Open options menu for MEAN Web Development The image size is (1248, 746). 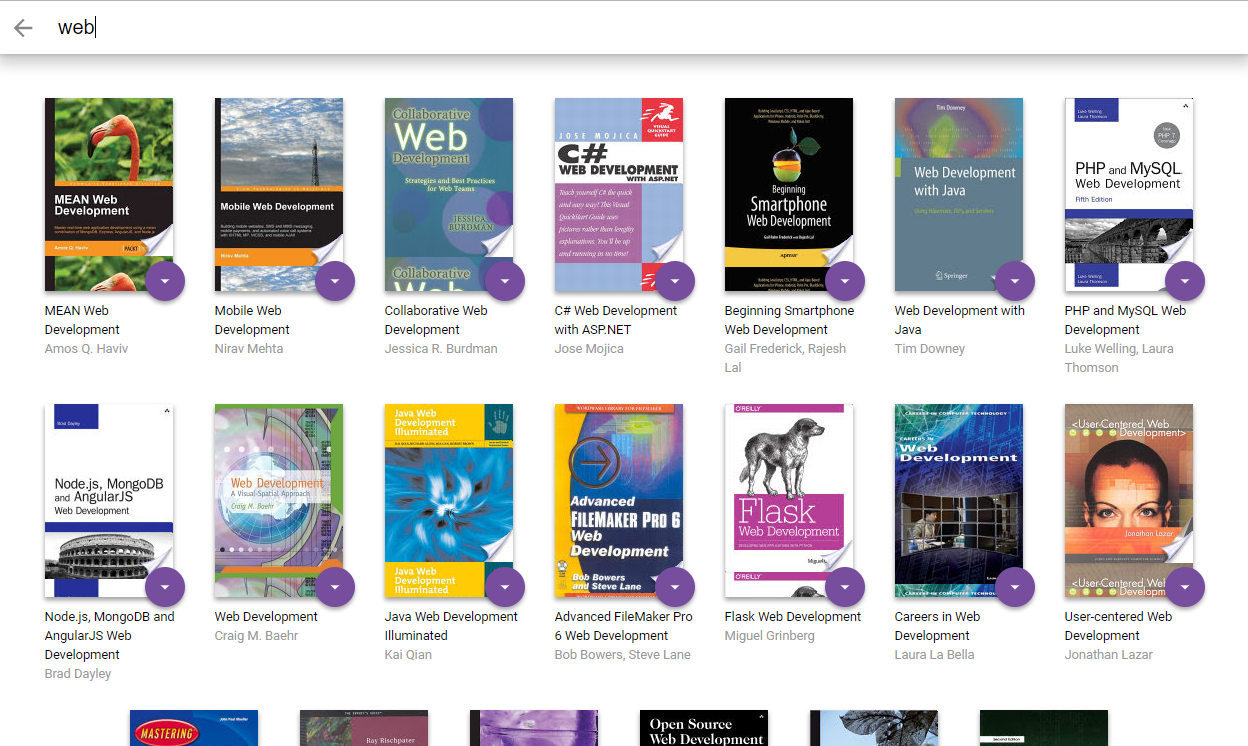click(x=165, y=281)
